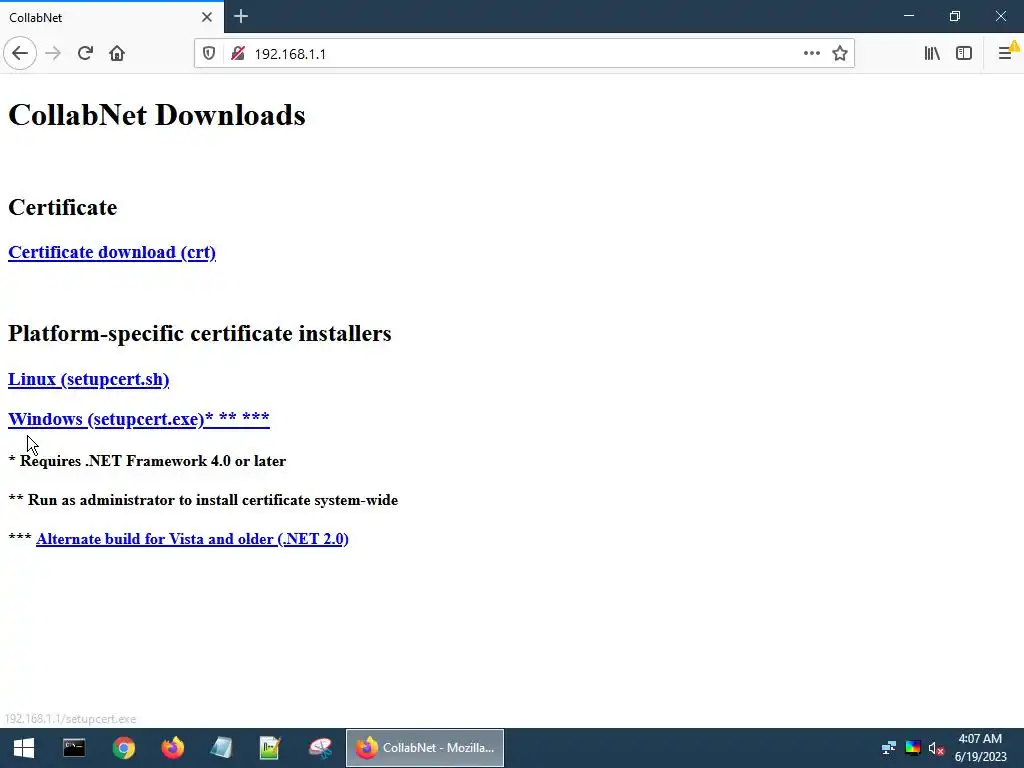
Task: Download the Windows setupcert.exe installer
Action: click(x=138, y=419)
